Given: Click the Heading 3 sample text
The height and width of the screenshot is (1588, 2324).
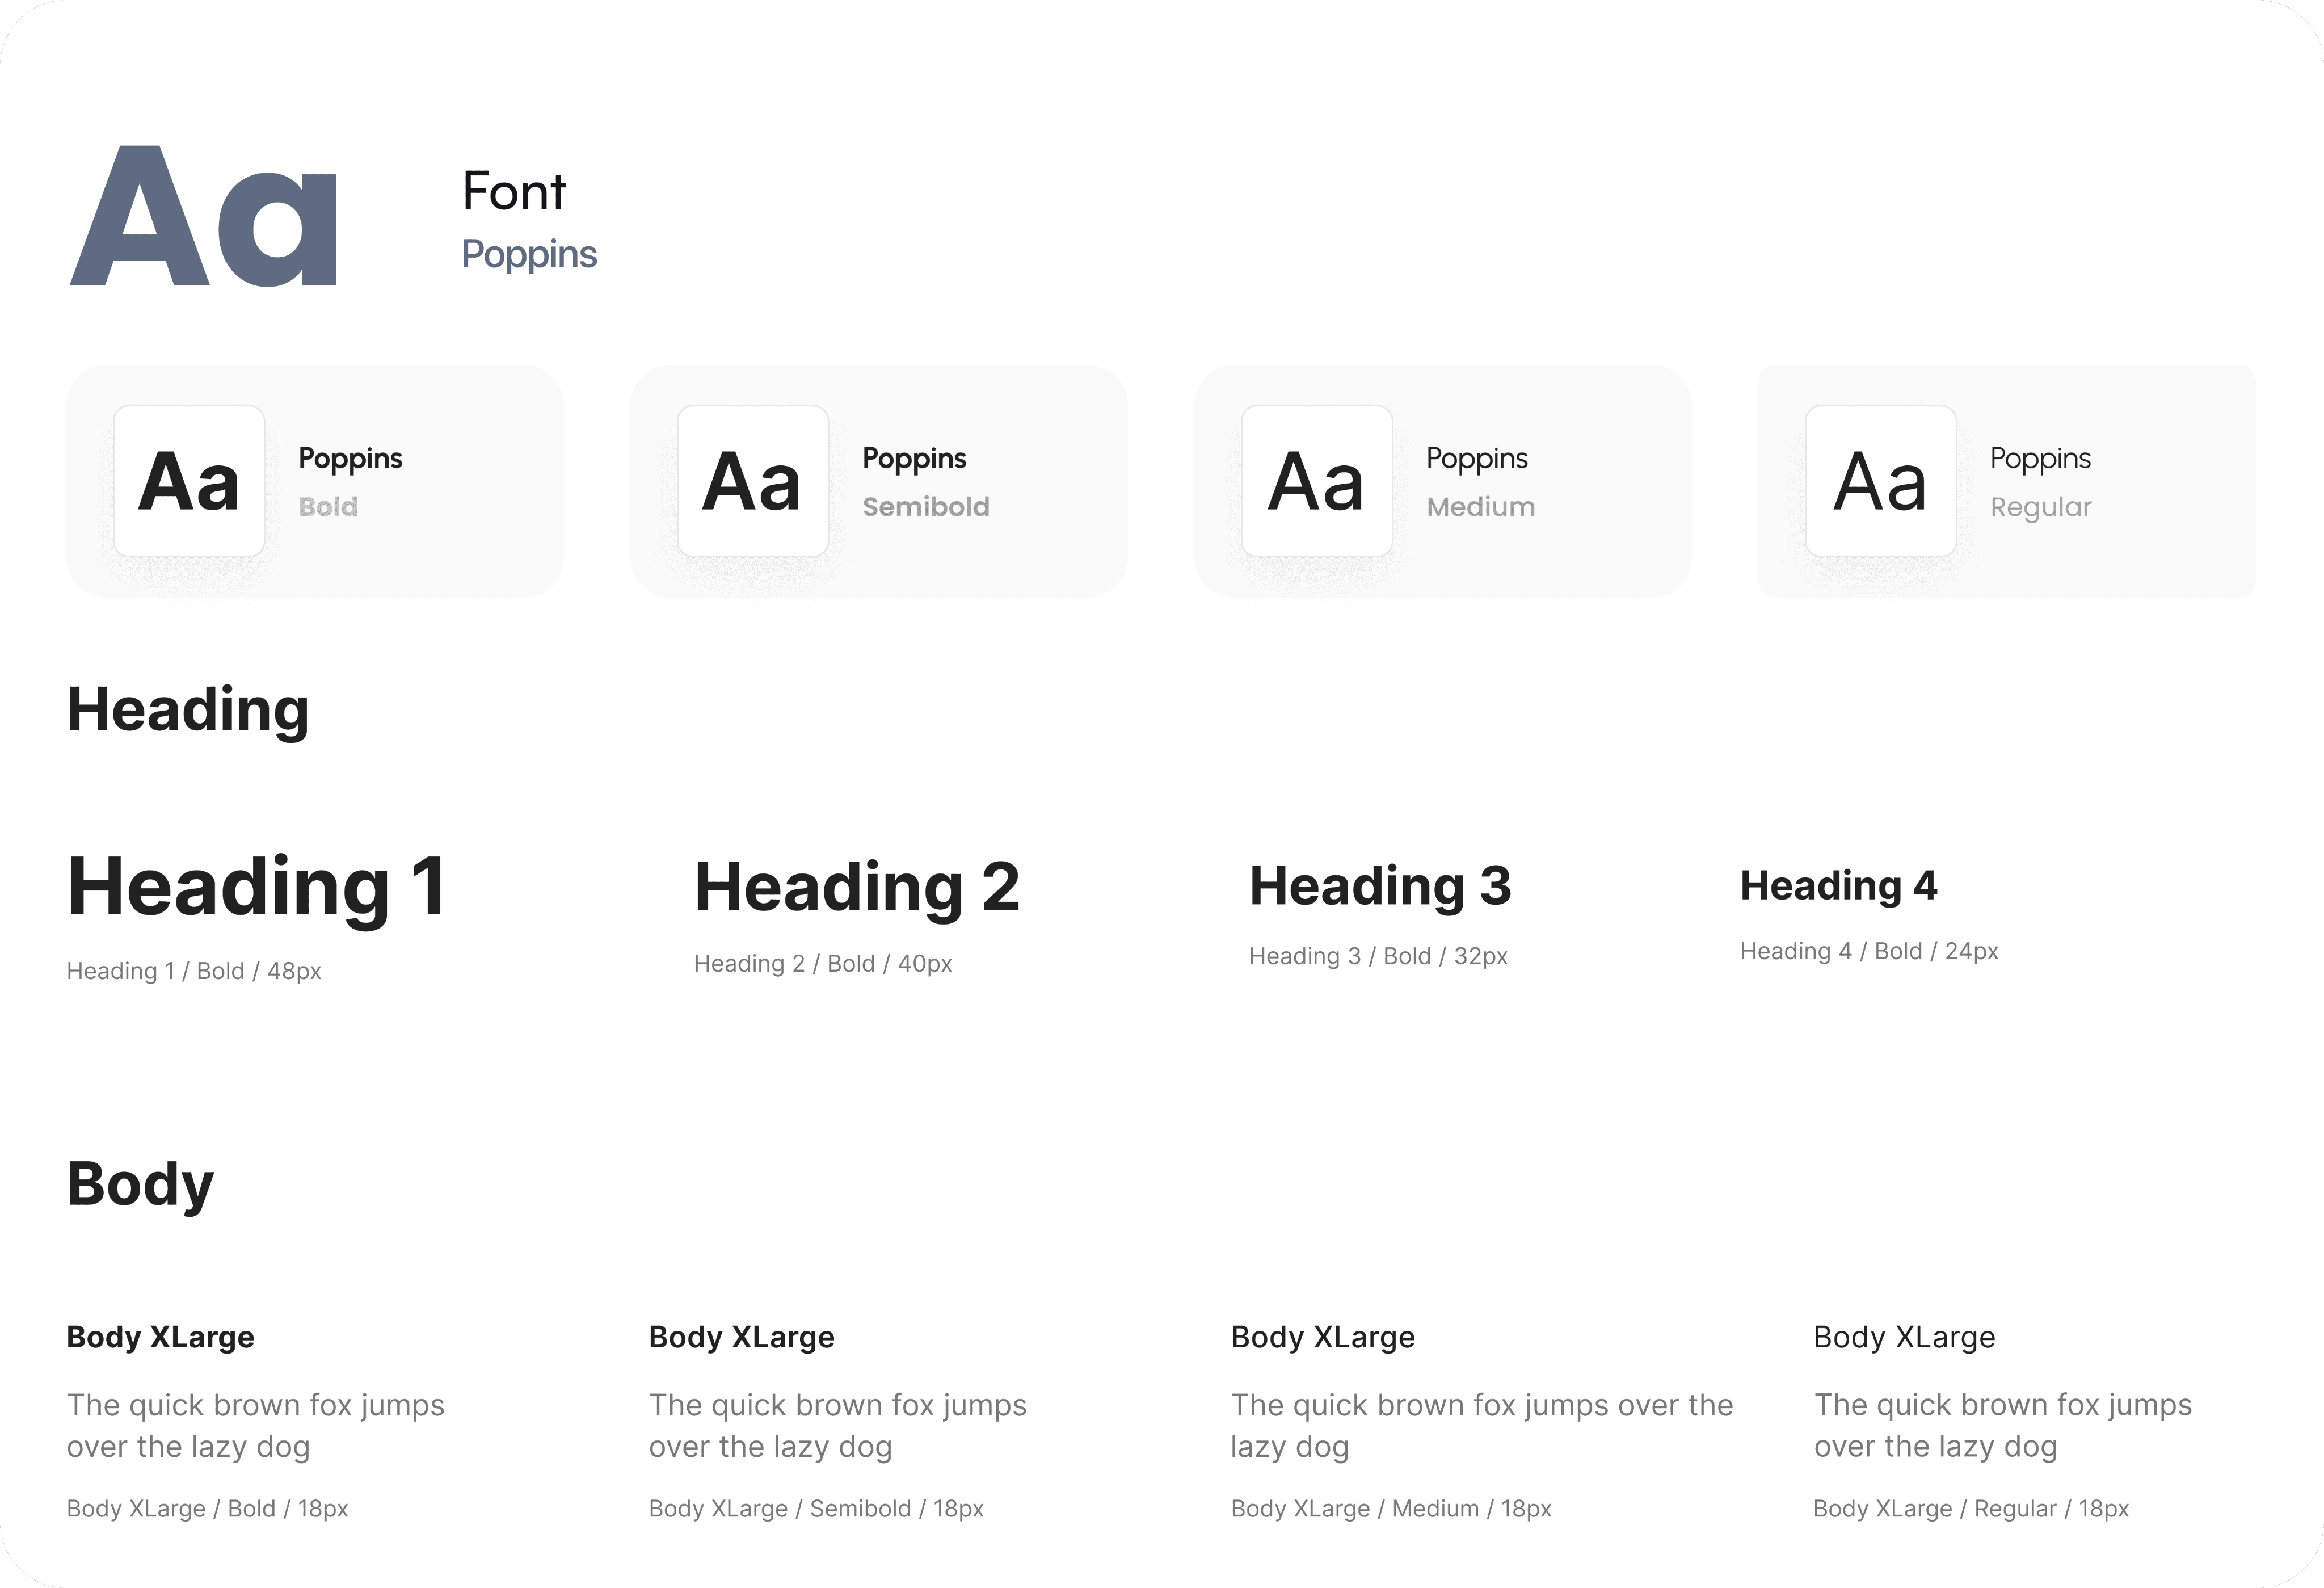Looking at the screenshot, I should pos(1380,886).
